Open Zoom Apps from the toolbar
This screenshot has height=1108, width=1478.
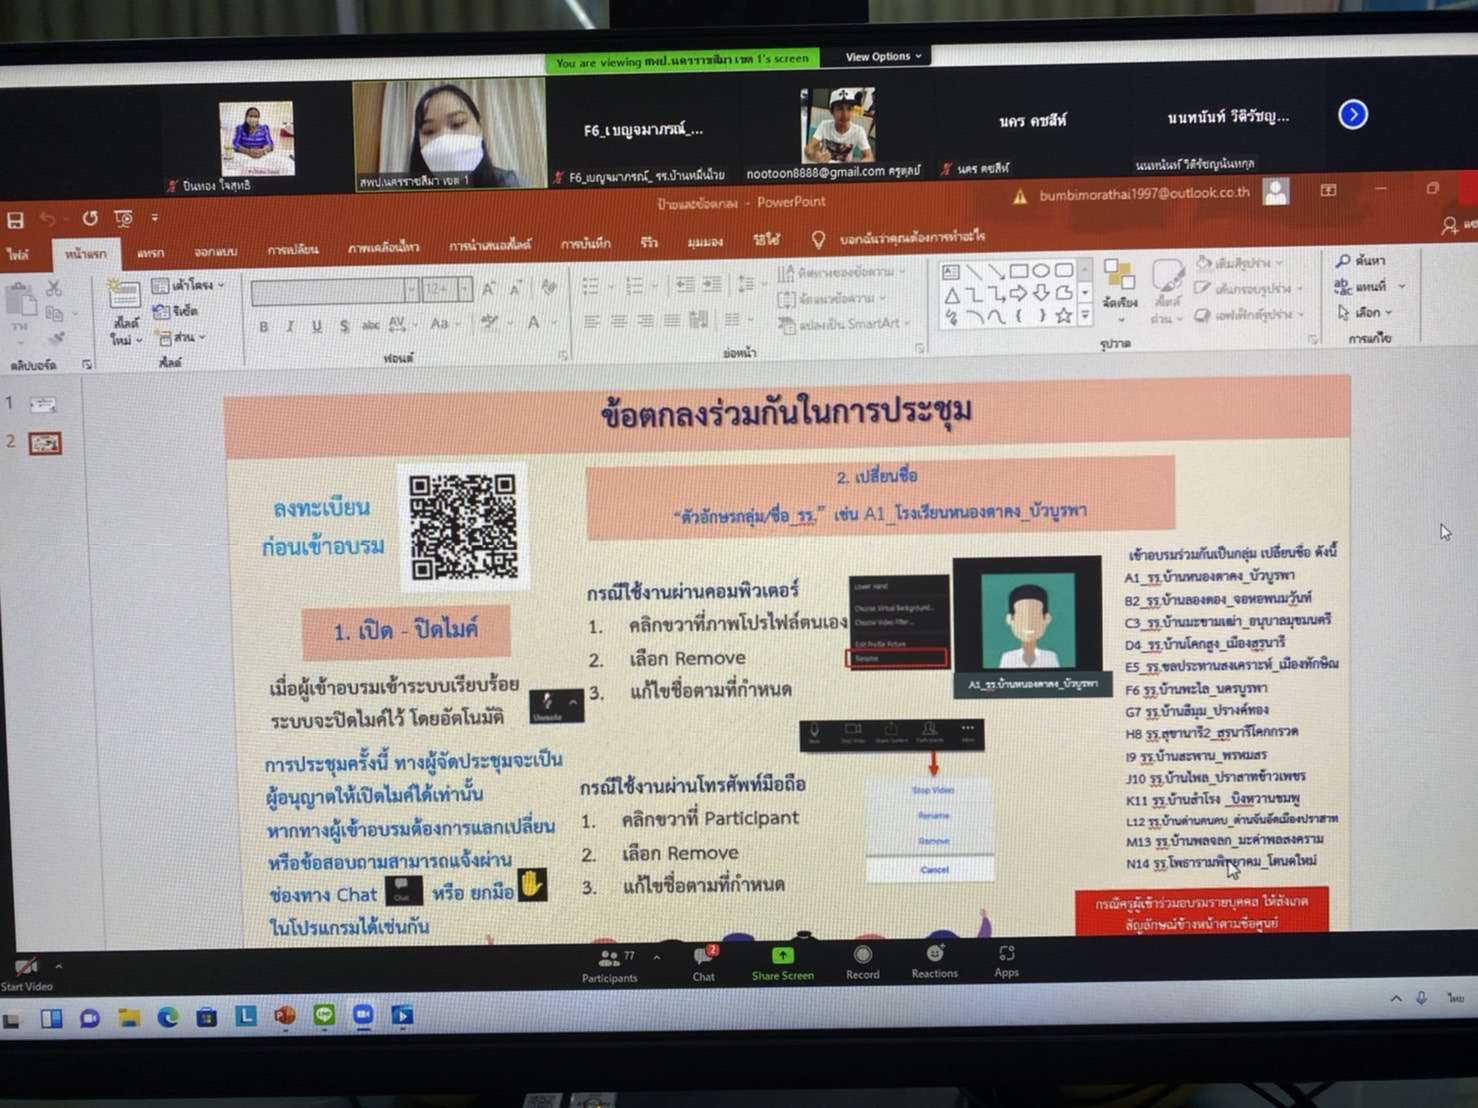(1006, 955)
